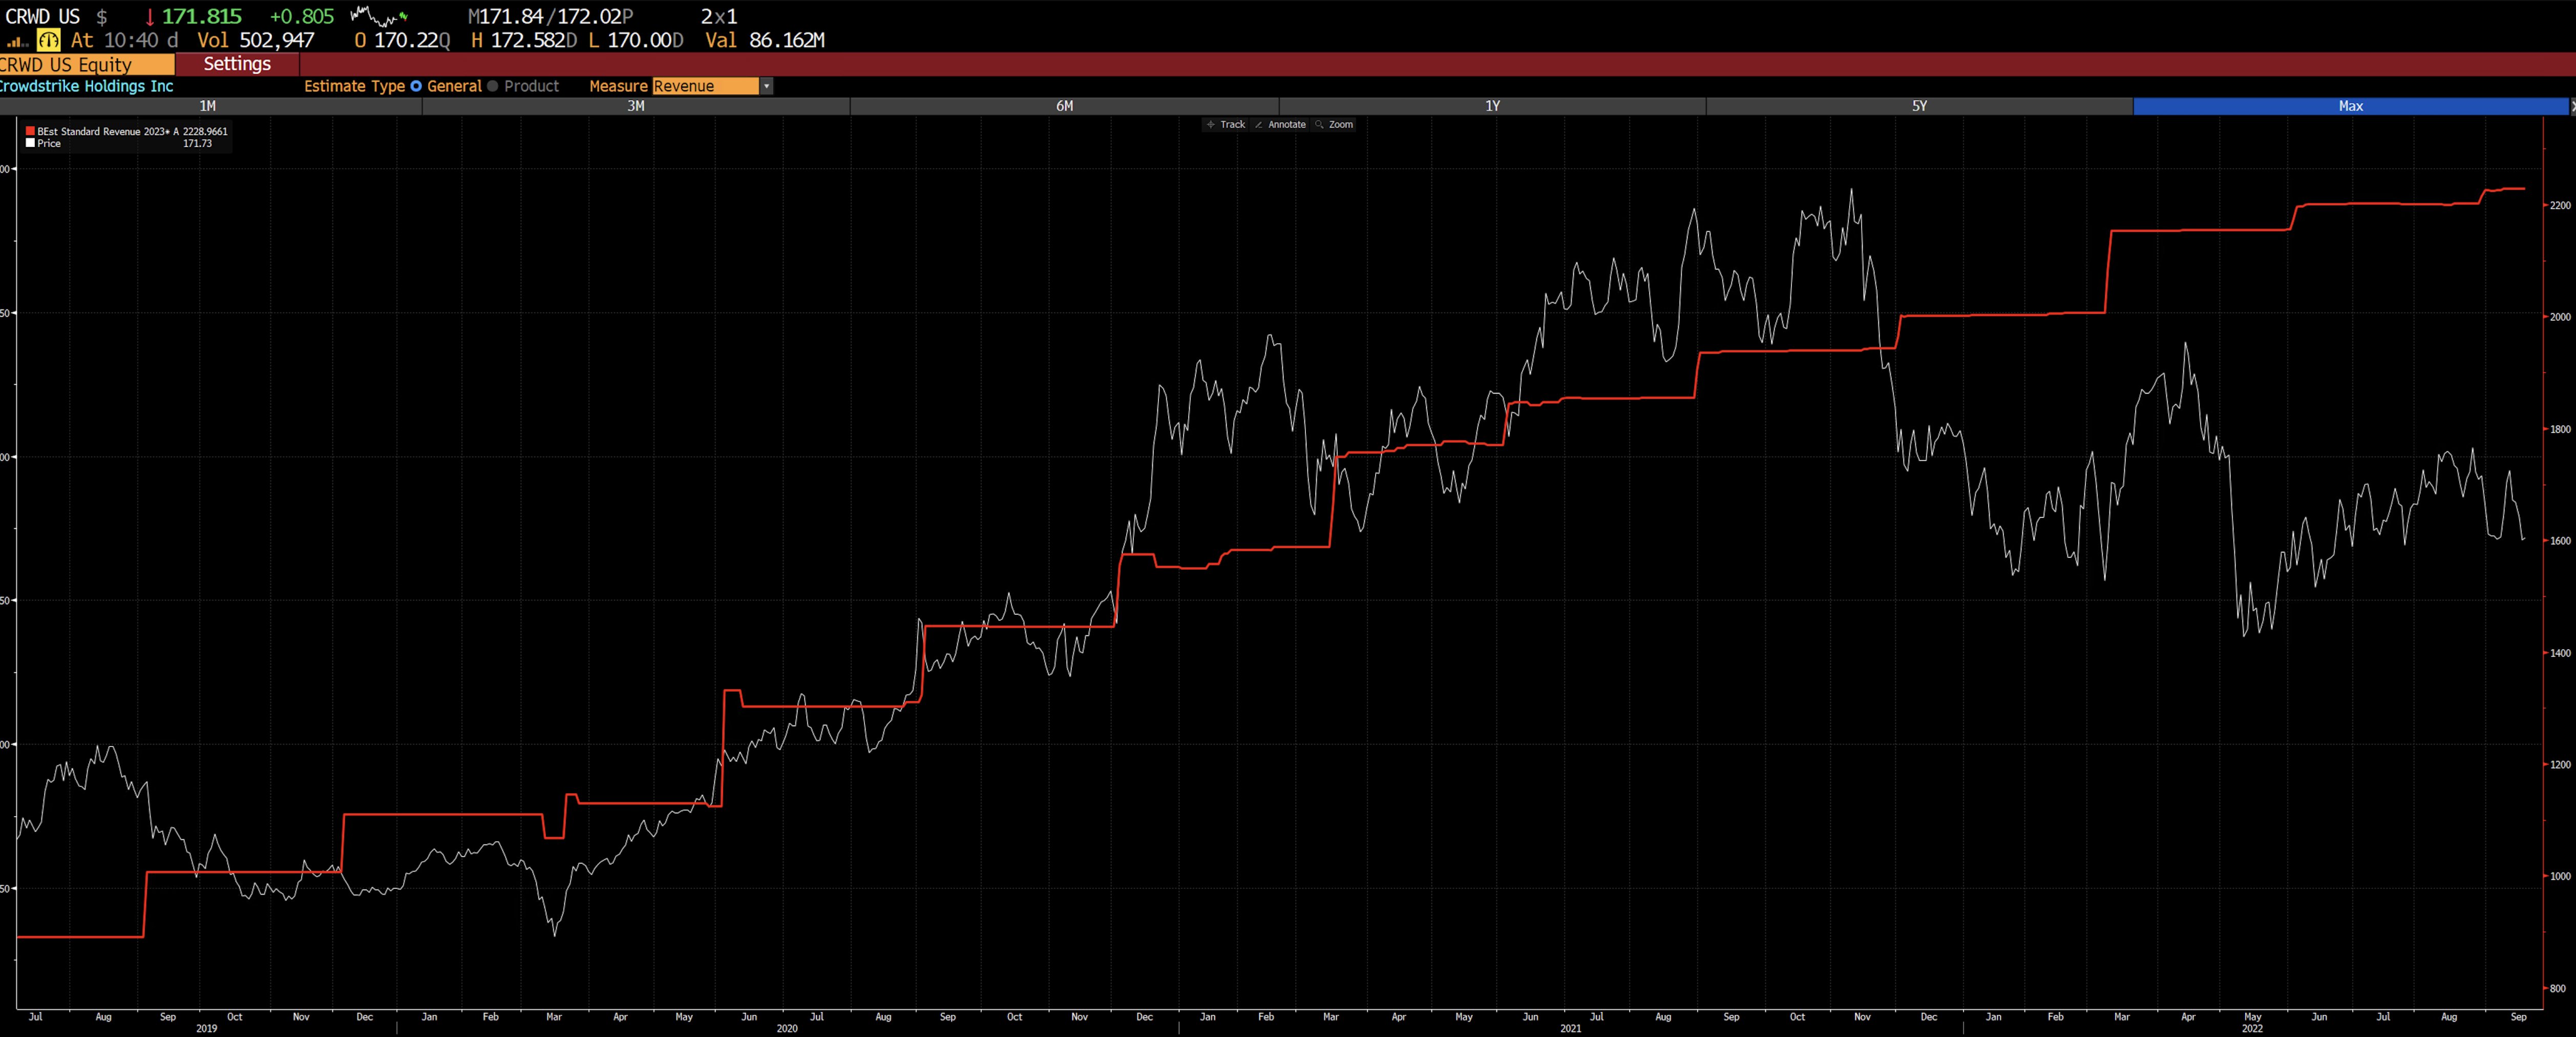Click the O 170.22Q open value
Image resolution: width=2576 pixels, height=1037 pixels.
[x=402, y=41]
